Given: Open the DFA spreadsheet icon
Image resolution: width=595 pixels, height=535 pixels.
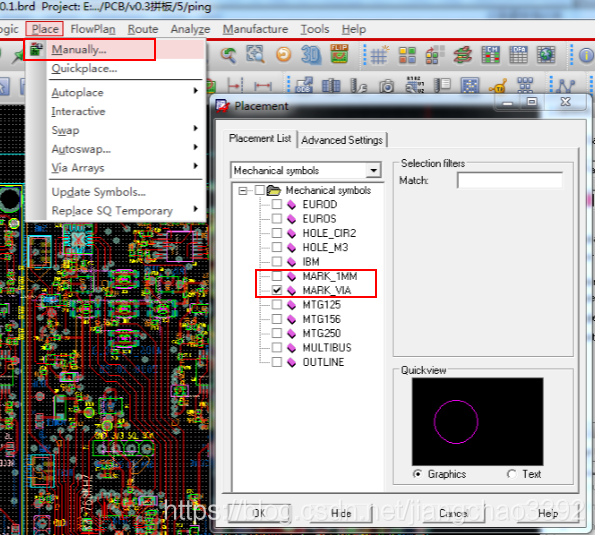Looking at the screenshot, I should [518, 55].
